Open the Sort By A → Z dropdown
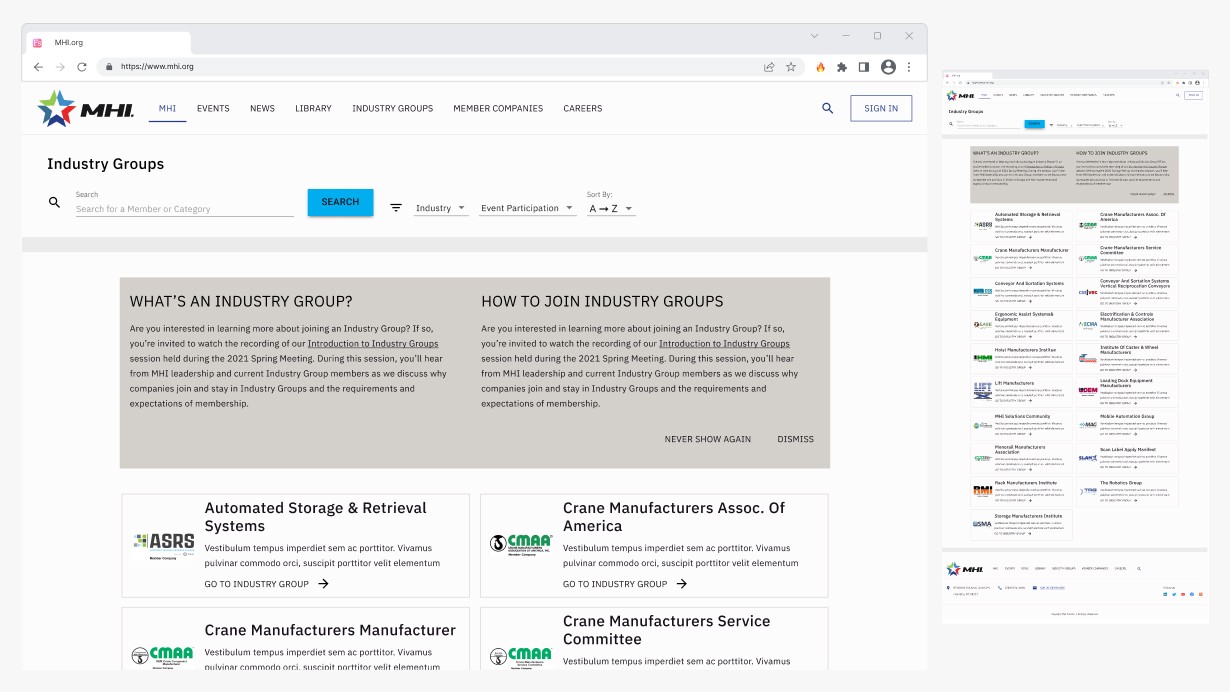Screen dimensions: 1230x692 611,209
